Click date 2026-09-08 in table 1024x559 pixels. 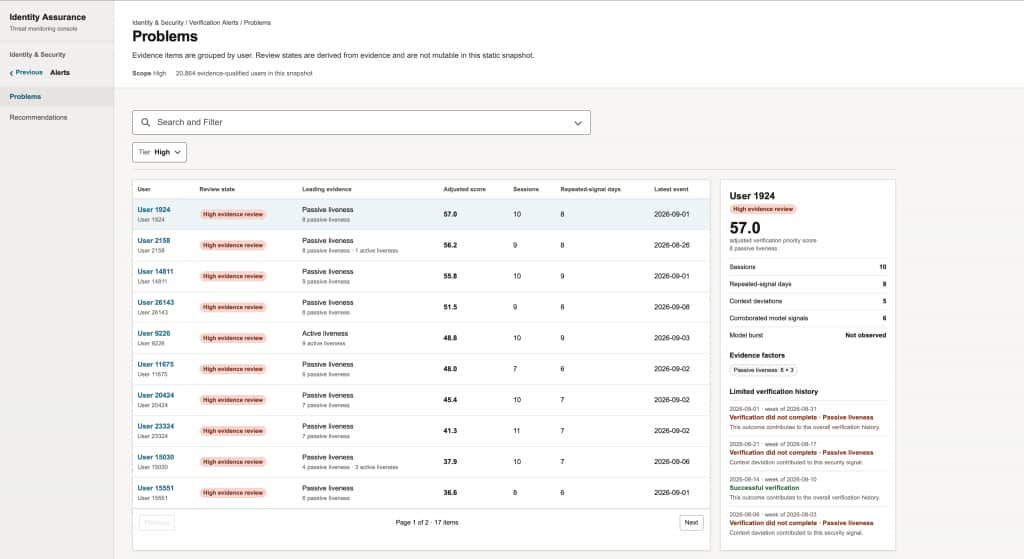(x=671, y=307)
